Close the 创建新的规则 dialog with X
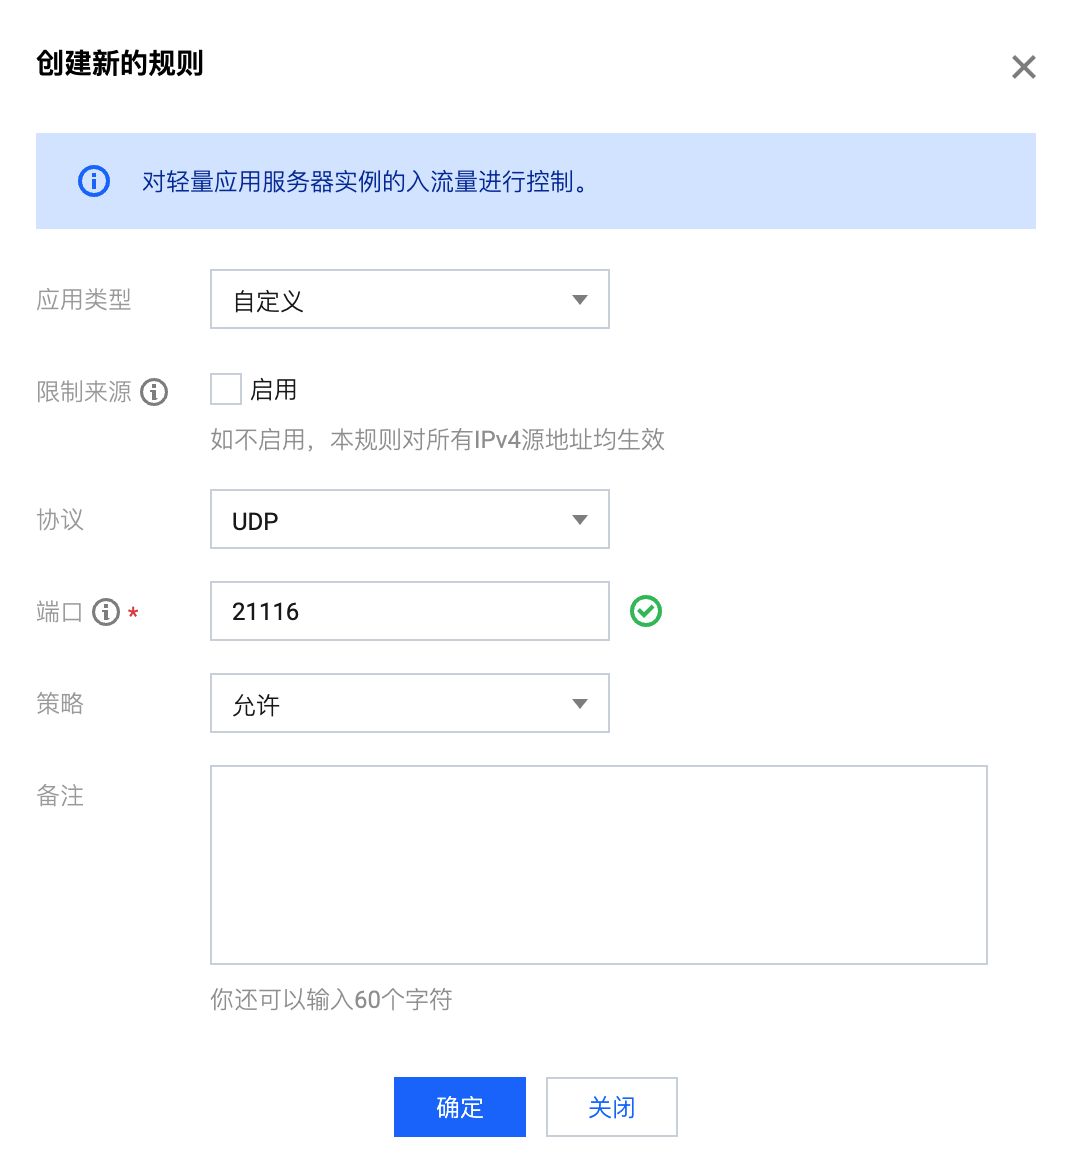 pyautogui.click(x=1023, y=67)
